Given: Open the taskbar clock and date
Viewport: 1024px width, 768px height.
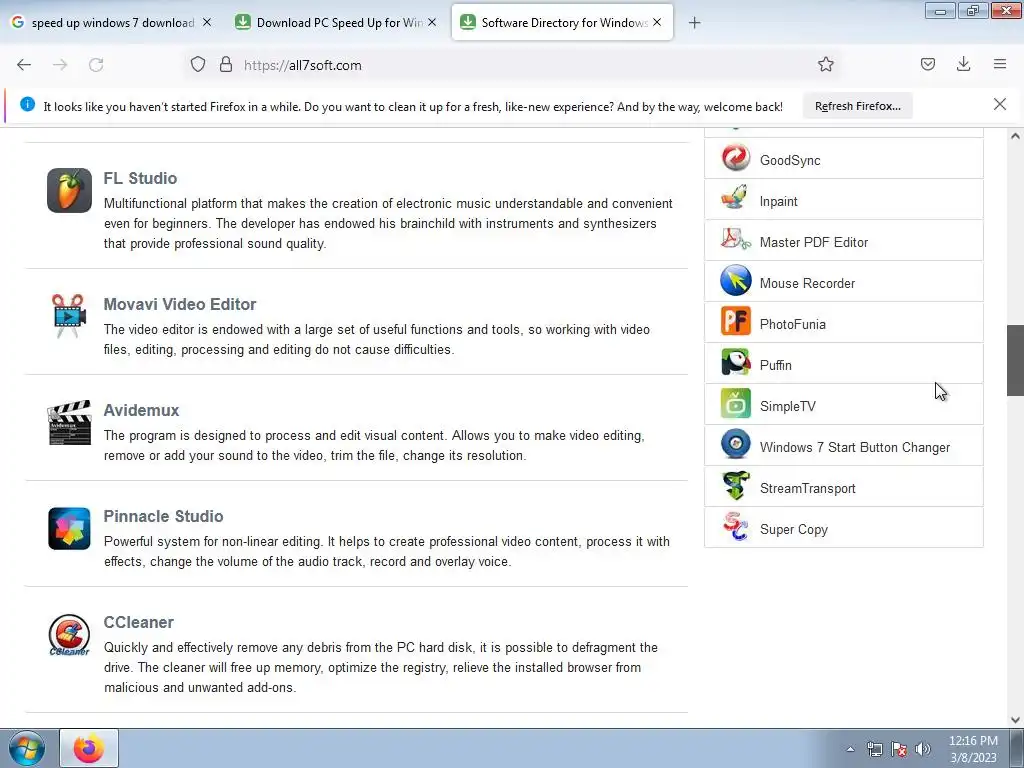Looking at the screenshot, I should click(973, 749).
